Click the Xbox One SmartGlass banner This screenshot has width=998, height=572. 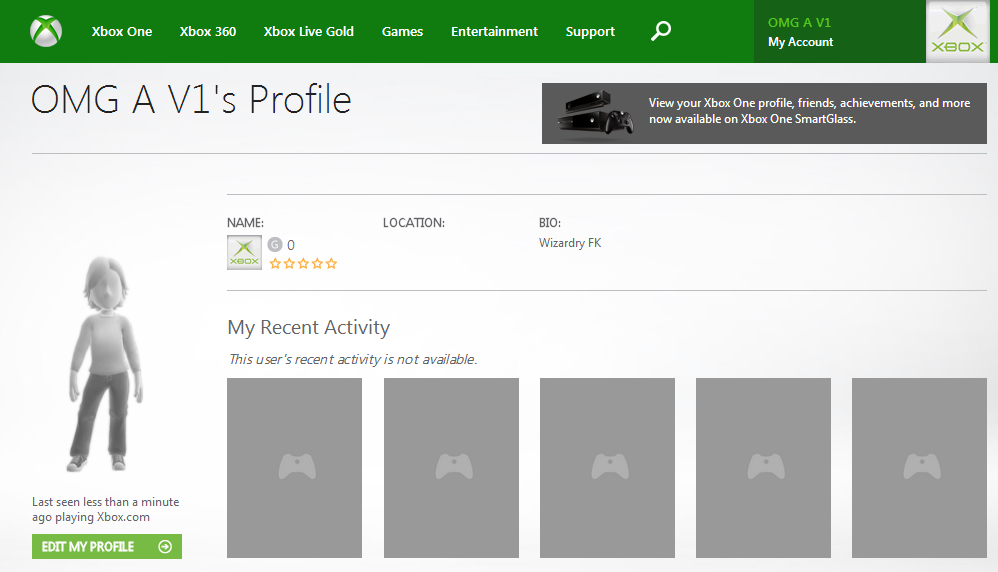pos(764,113)
